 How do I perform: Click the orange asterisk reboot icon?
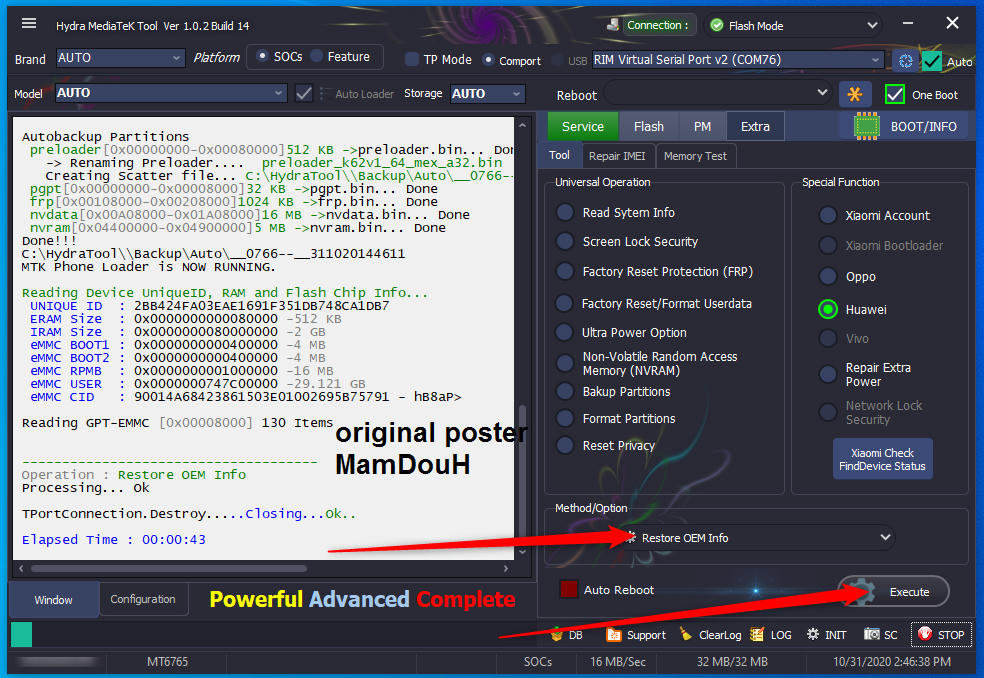pyautogui.click(x=854, y=95)
